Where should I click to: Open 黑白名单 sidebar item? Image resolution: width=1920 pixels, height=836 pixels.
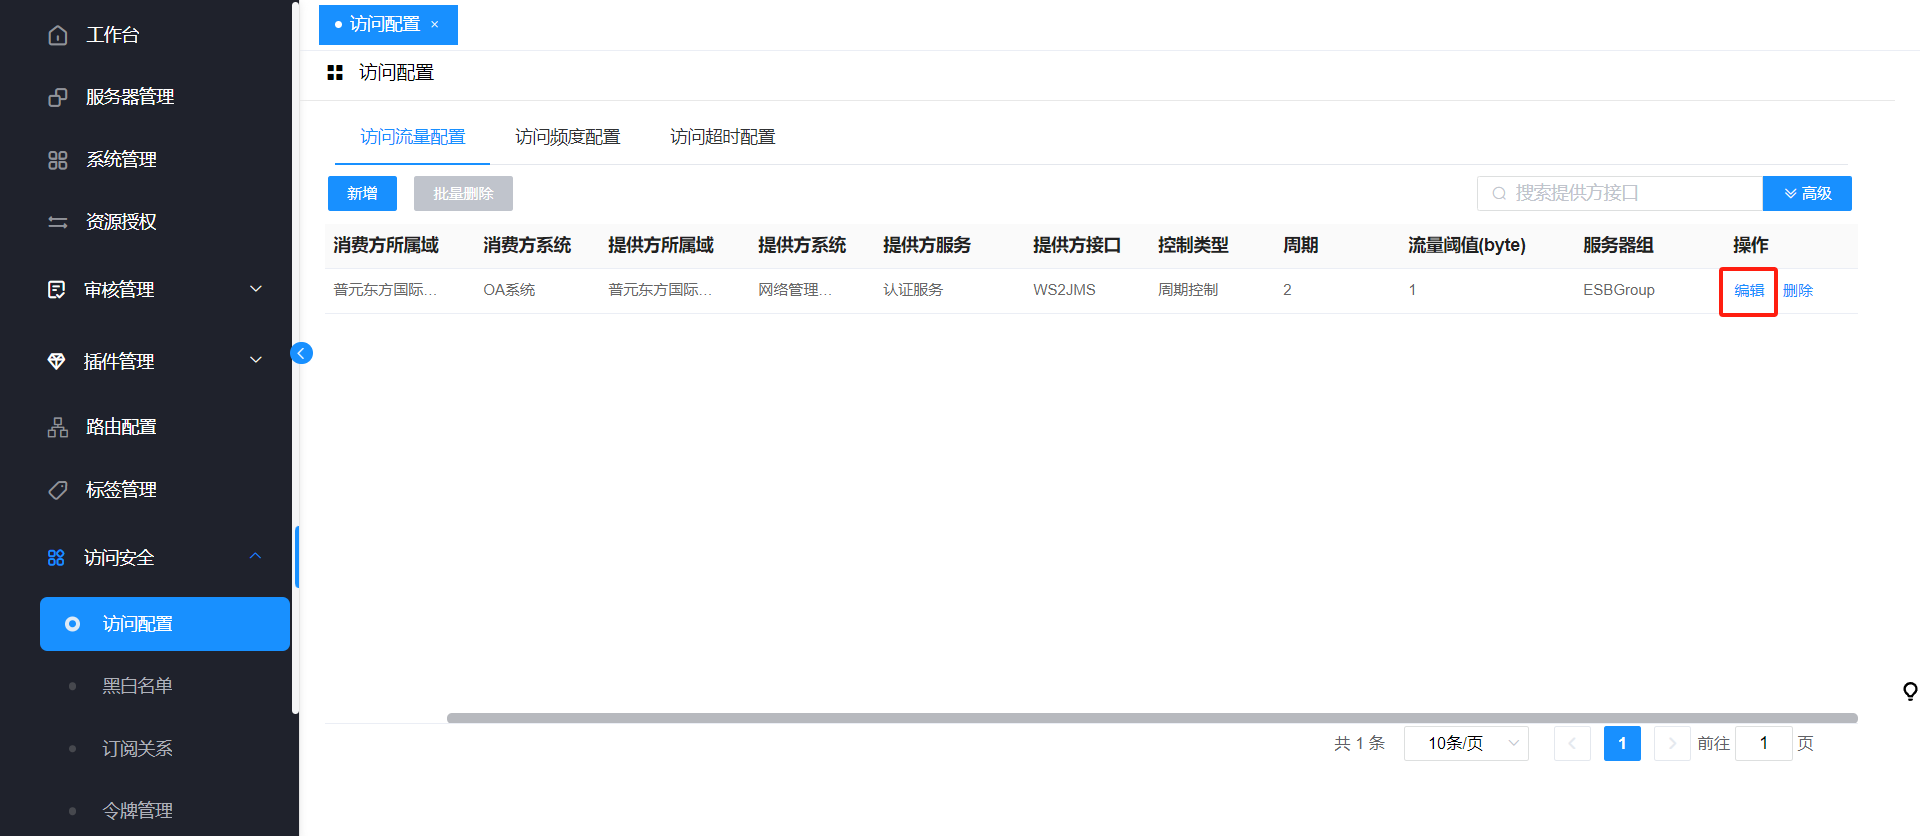(137, 686)
